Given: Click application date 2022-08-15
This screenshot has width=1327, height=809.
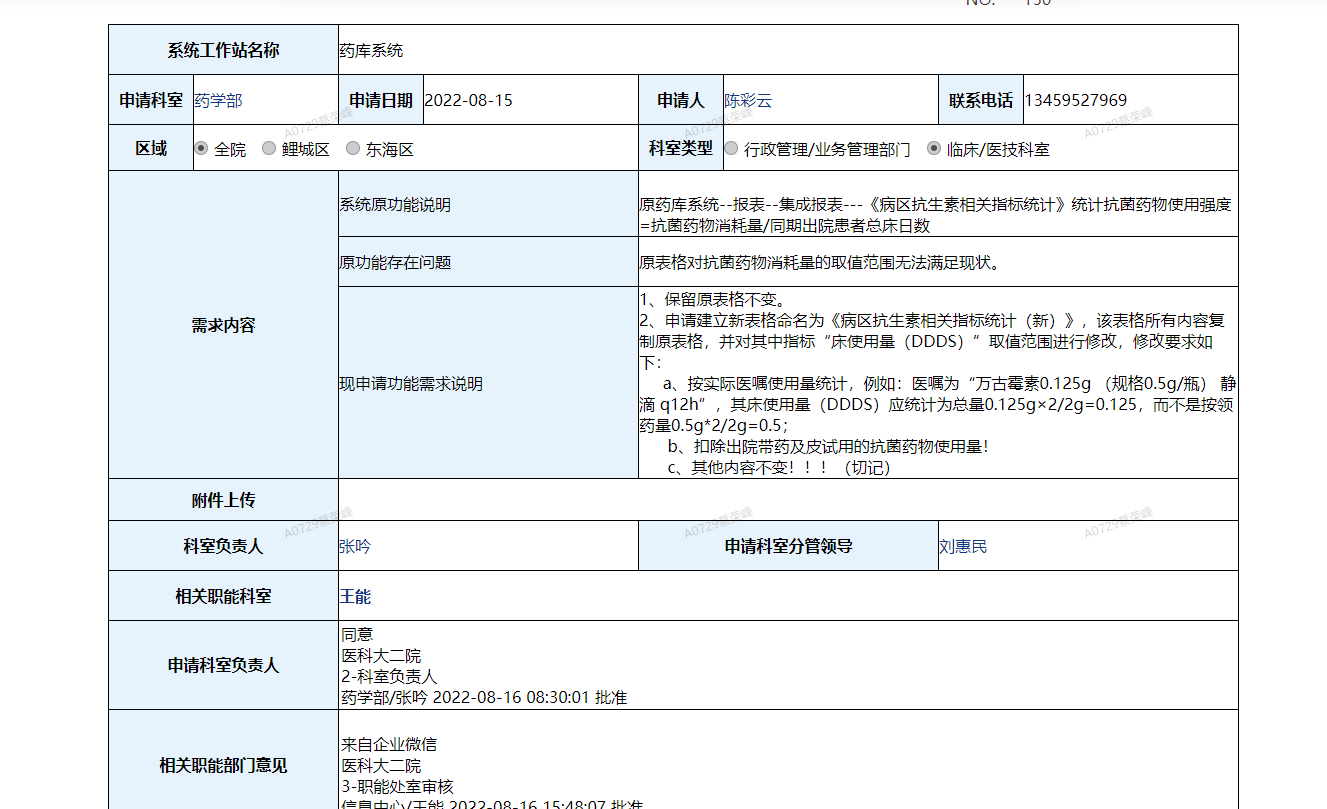Looking at the screenshot, I should click(469, 100).
